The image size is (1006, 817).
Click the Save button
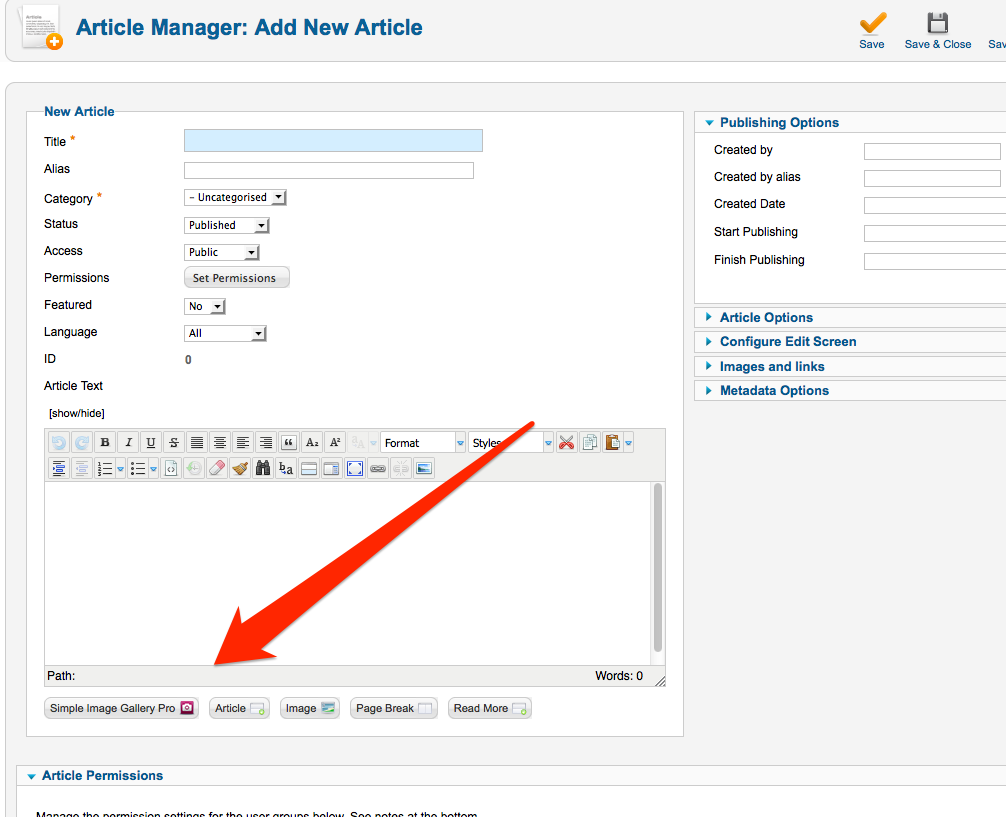tap(872, 31)
